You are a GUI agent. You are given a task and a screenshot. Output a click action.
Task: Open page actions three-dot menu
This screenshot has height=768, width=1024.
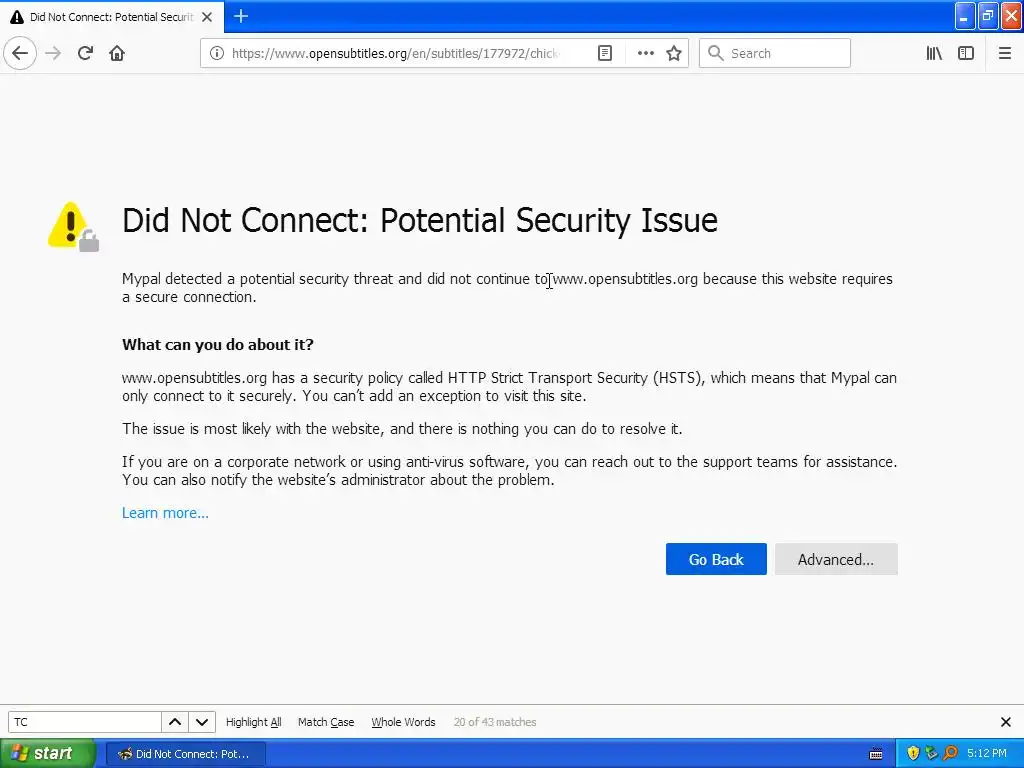tap(646, 53)
